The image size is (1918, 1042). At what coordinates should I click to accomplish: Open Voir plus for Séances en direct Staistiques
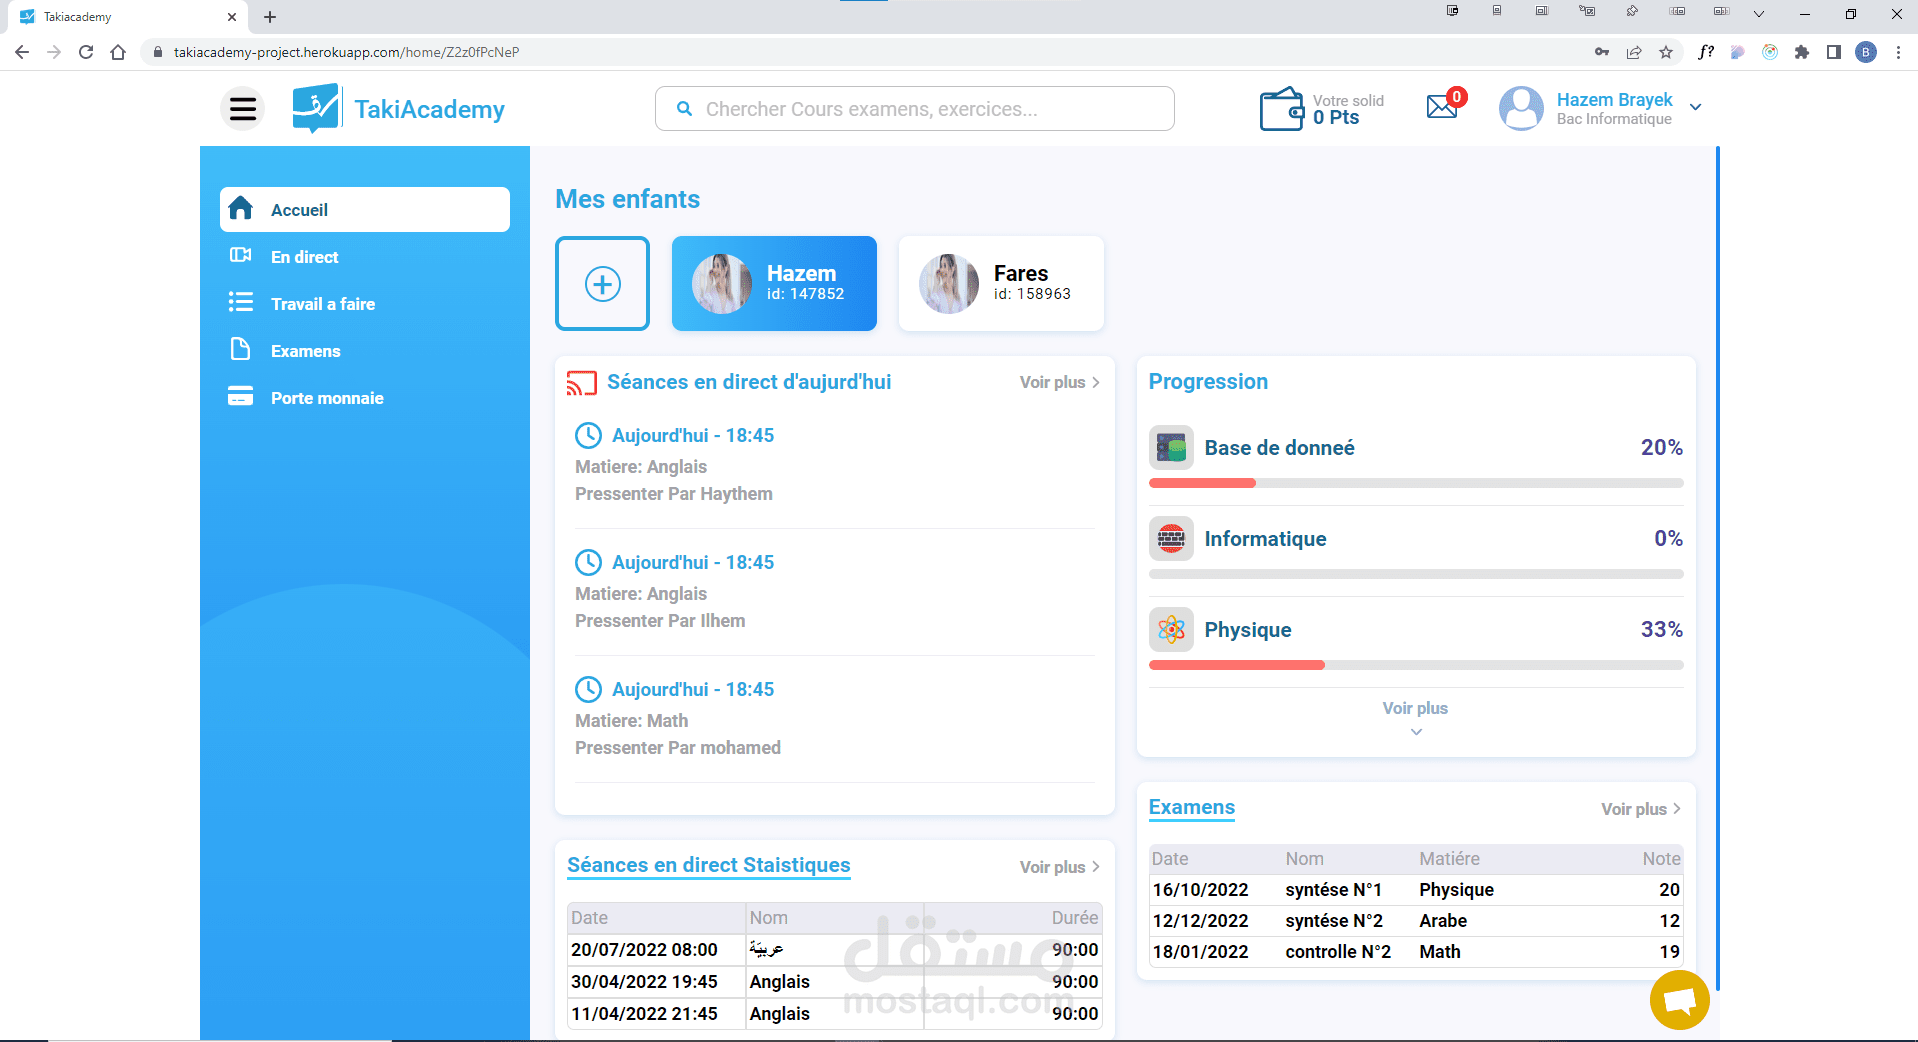click(1060, 867)
